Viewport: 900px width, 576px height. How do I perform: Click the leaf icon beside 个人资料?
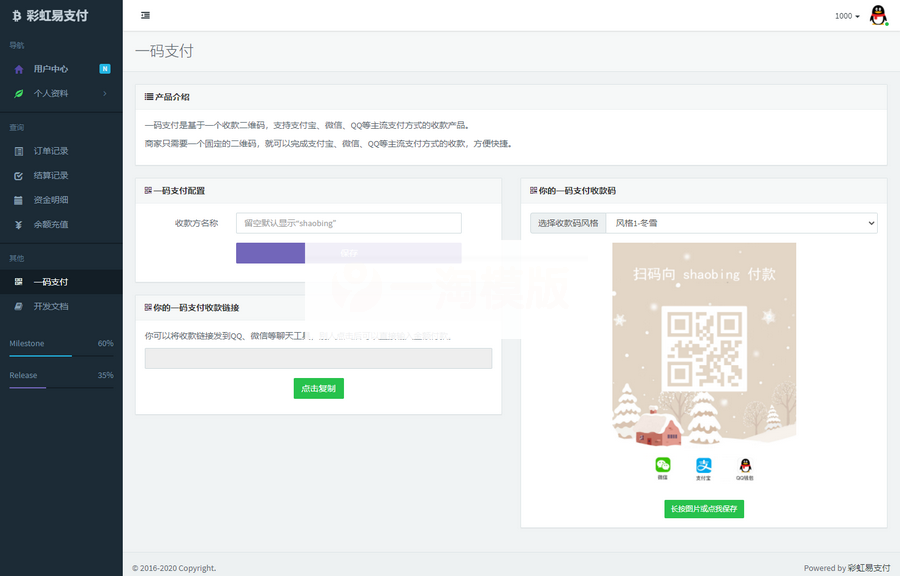coord(19,93)
